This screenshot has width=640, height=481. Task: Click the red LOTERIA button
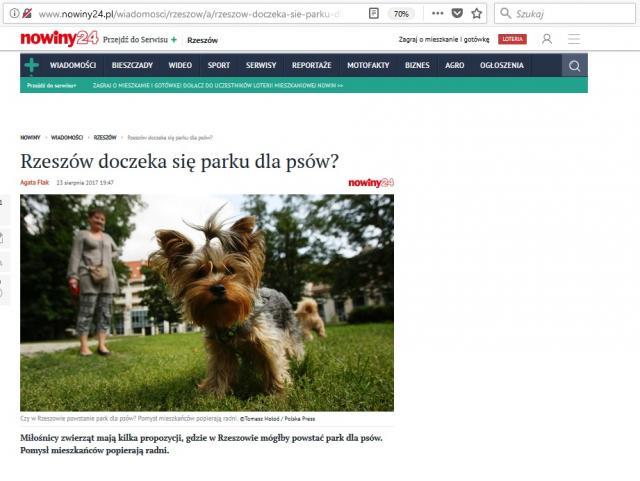click(x=512, y=39)
